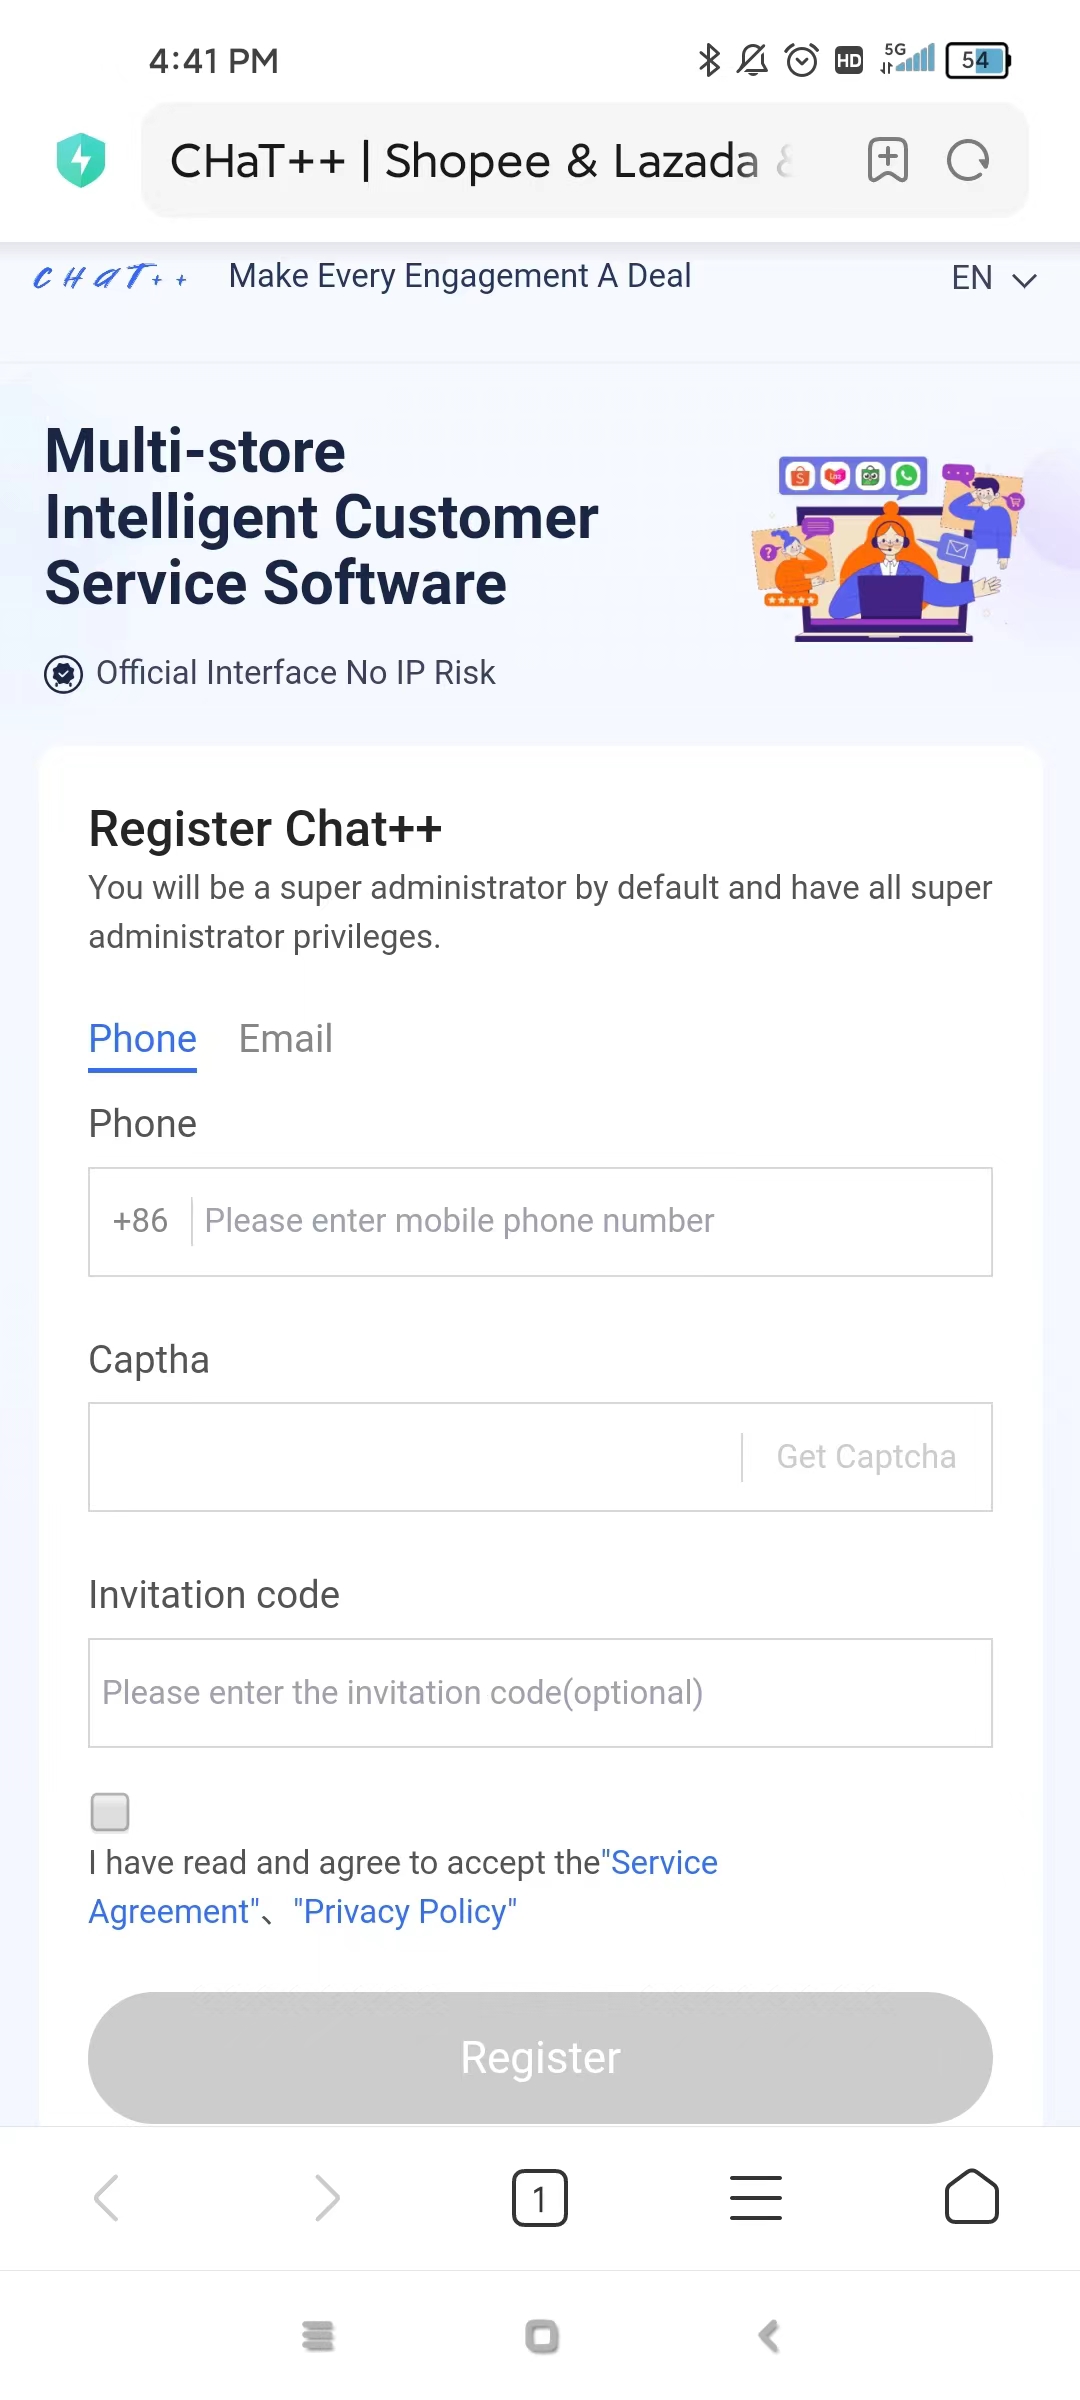Screen dimensions: 1080x2400
Task: Click the Official Interface badge icon
Action: 63,673
